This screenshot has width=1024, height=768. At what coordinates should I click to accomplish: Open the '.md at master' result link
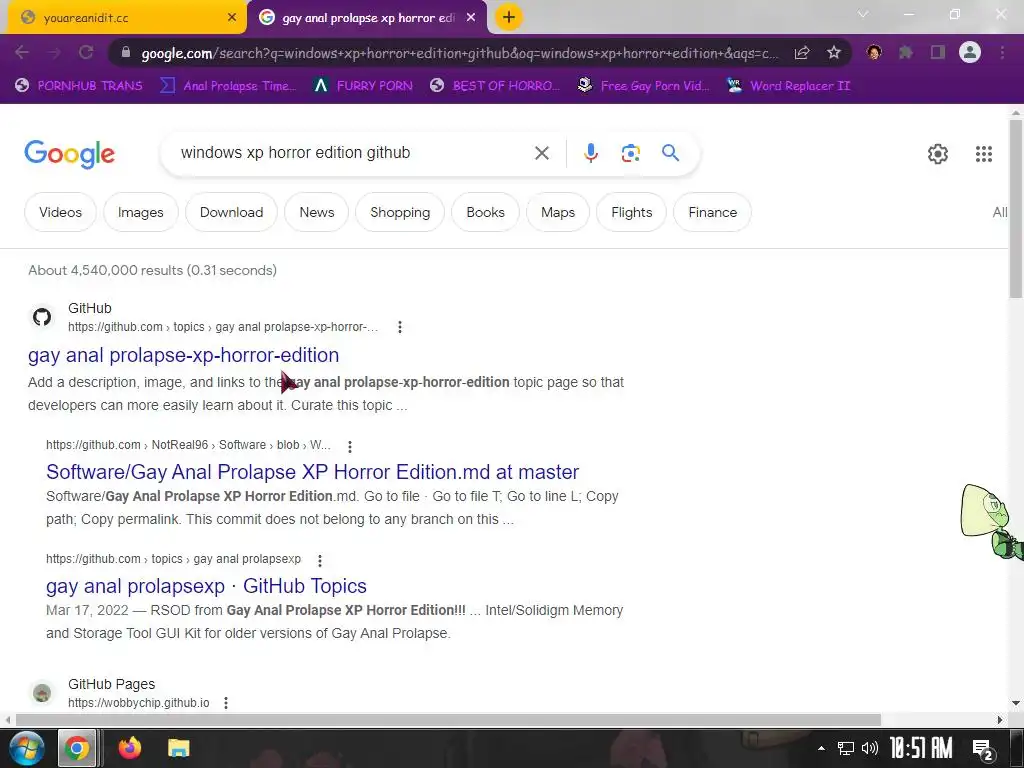coord(312,472)
